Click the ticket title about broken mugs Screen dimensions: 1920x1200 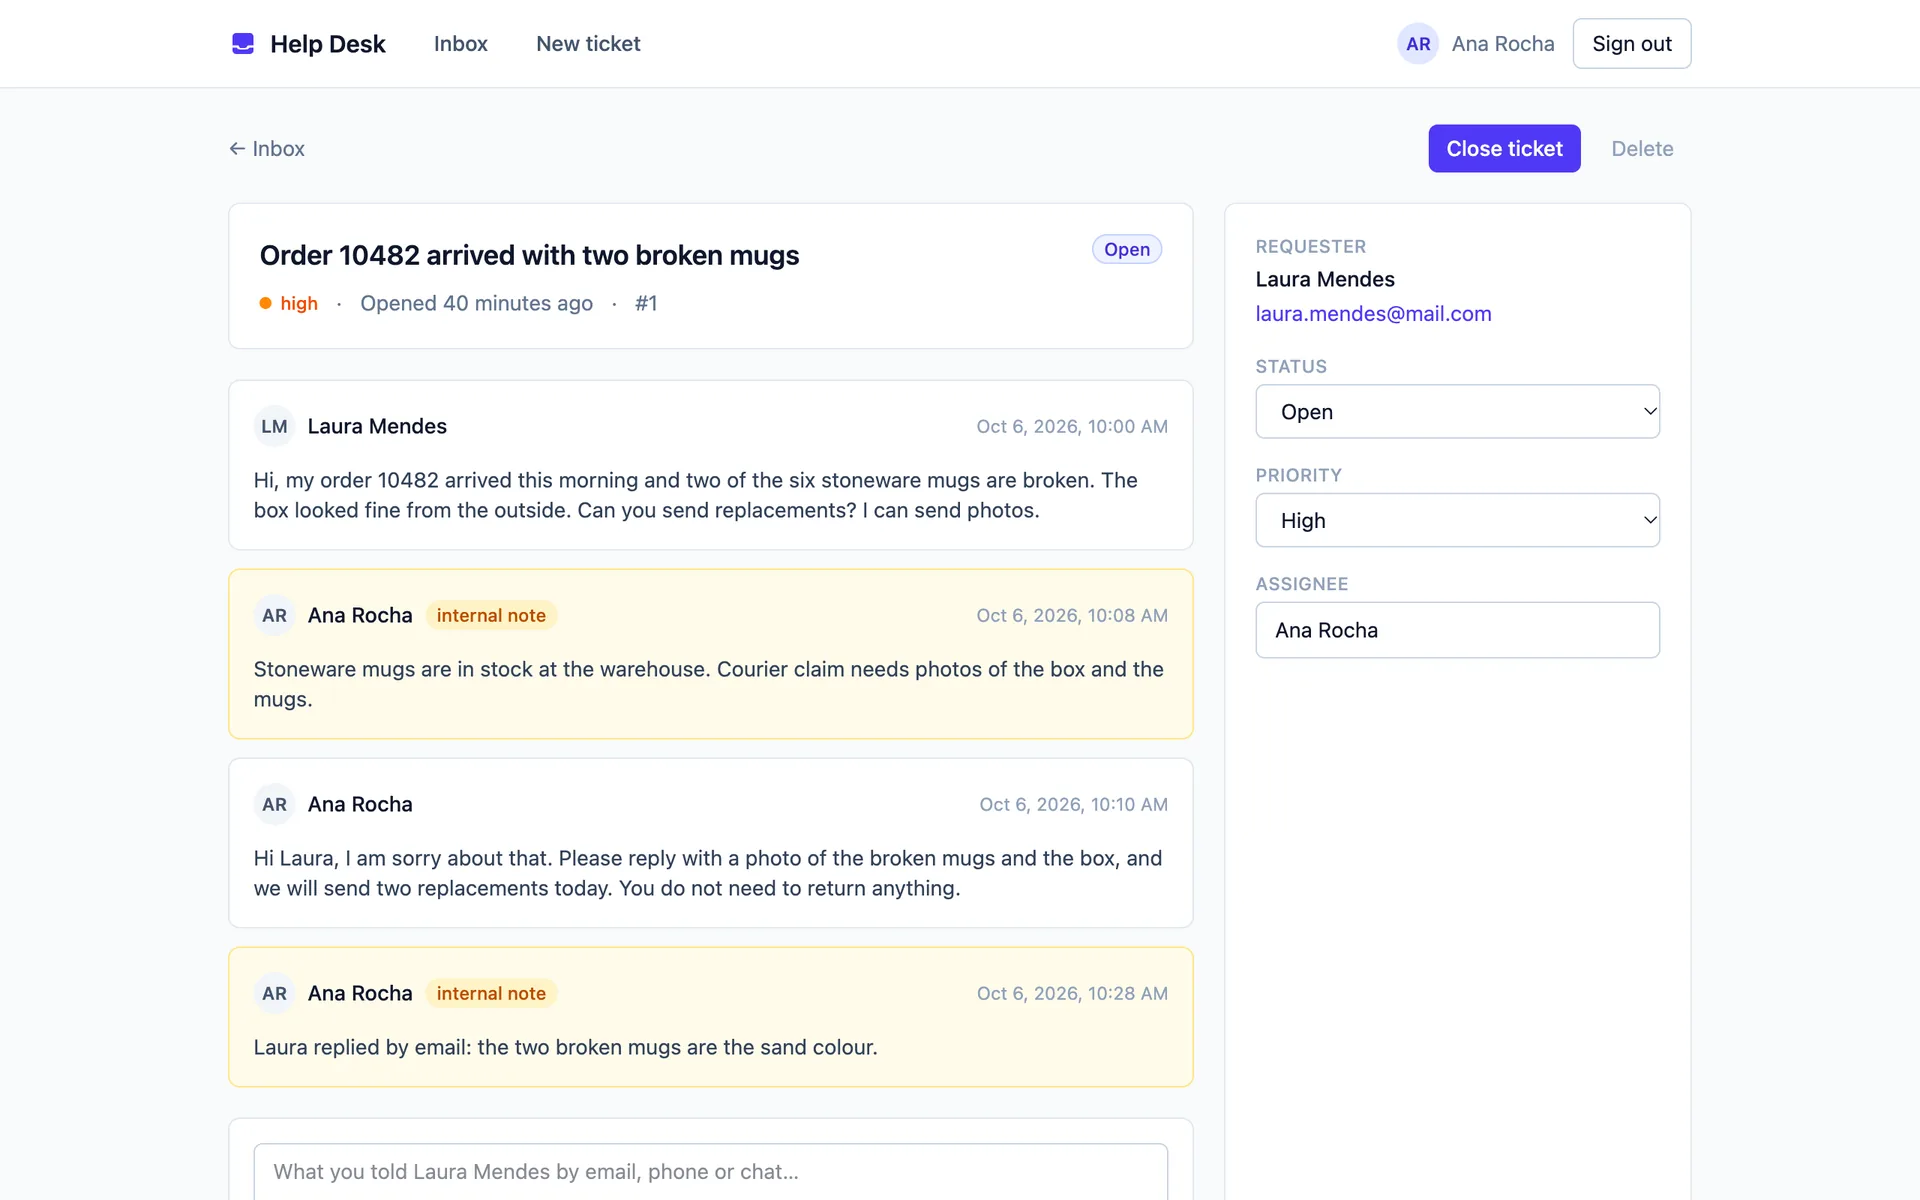tap(529, 255)
